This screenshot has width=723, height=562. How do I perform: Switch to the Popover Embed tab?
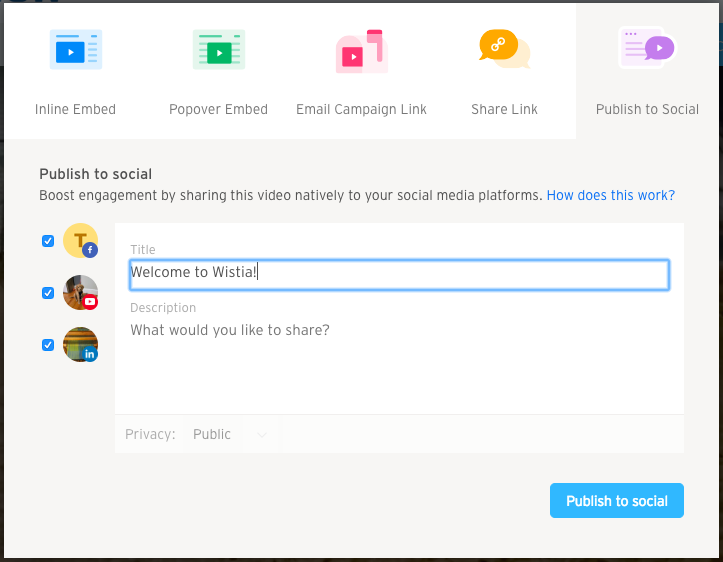[x=219, y=71]
